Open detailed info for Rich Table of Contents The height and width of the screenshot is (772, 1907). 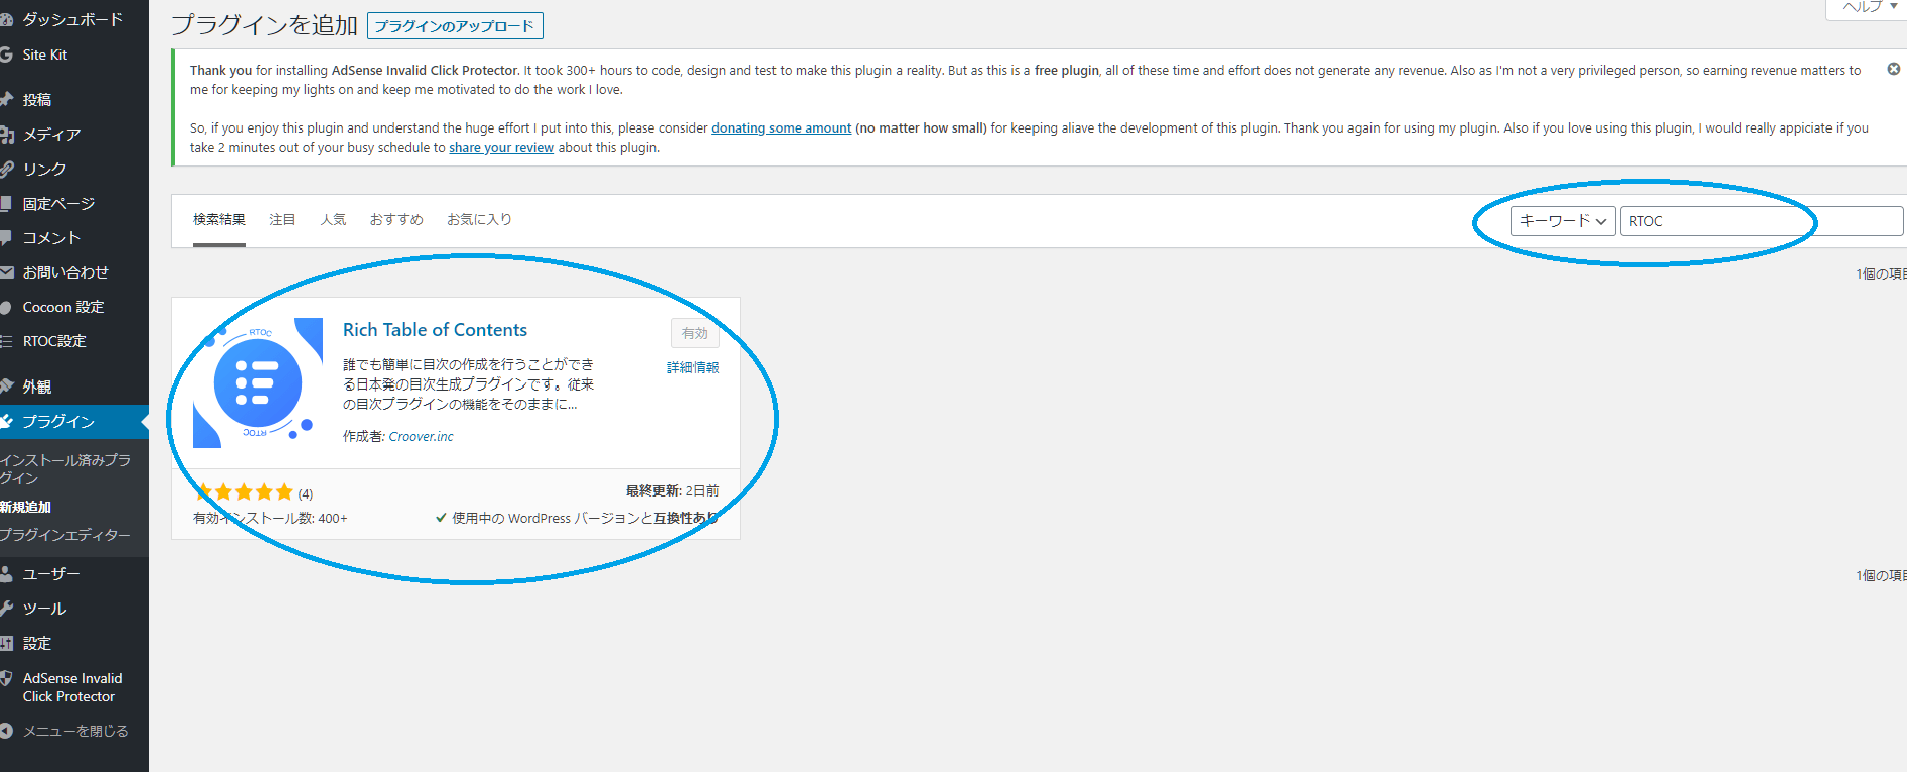pyautogui.click(x=693, y=368)
